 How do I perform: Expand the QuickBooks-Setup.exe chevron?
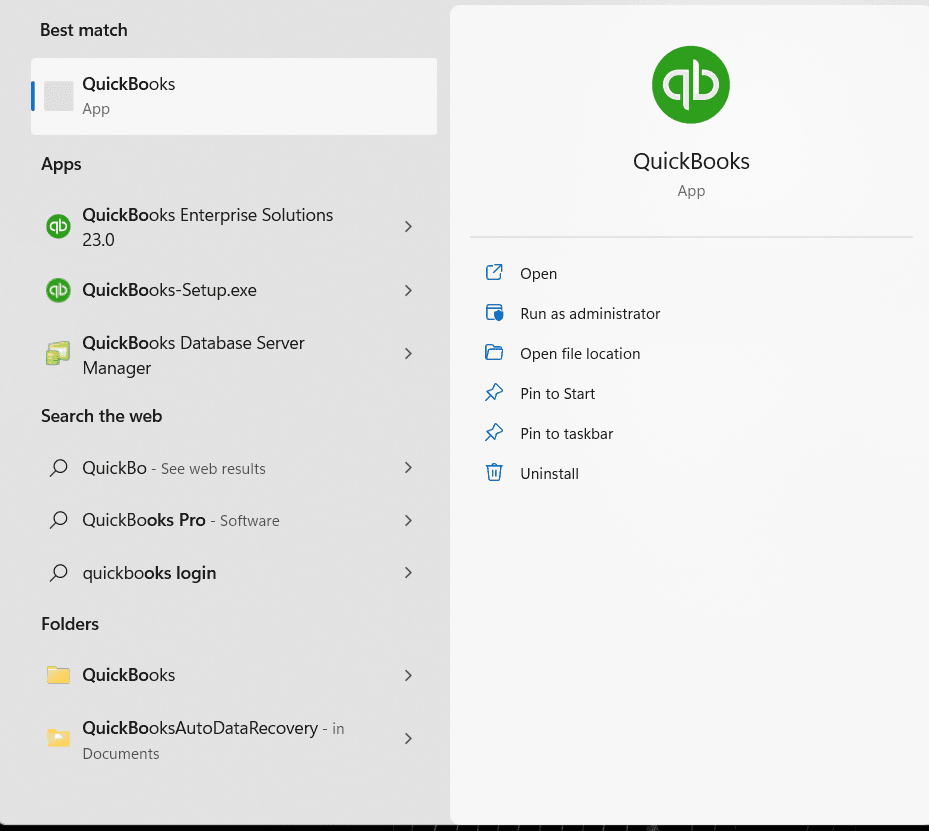[408, 290]
